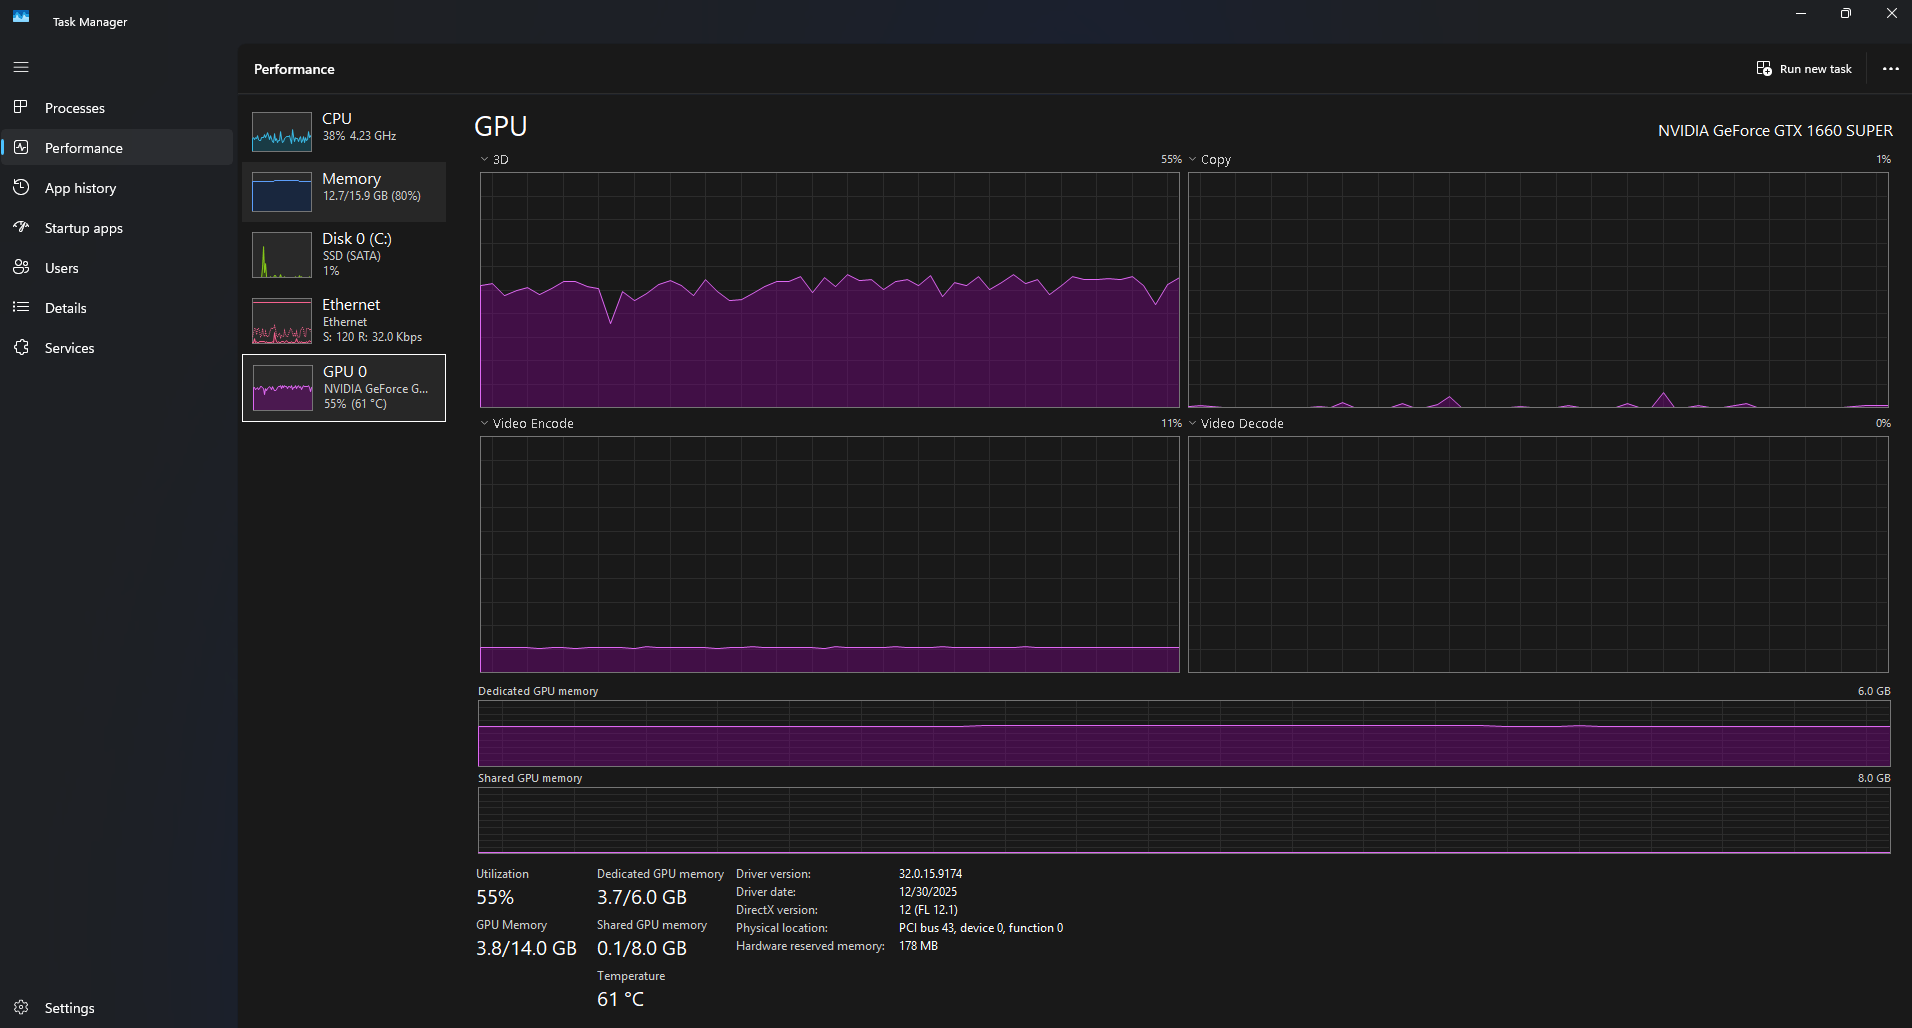Click the NVIDIA GeForce GTX 1660 SUPER title

pos(1775,130)
